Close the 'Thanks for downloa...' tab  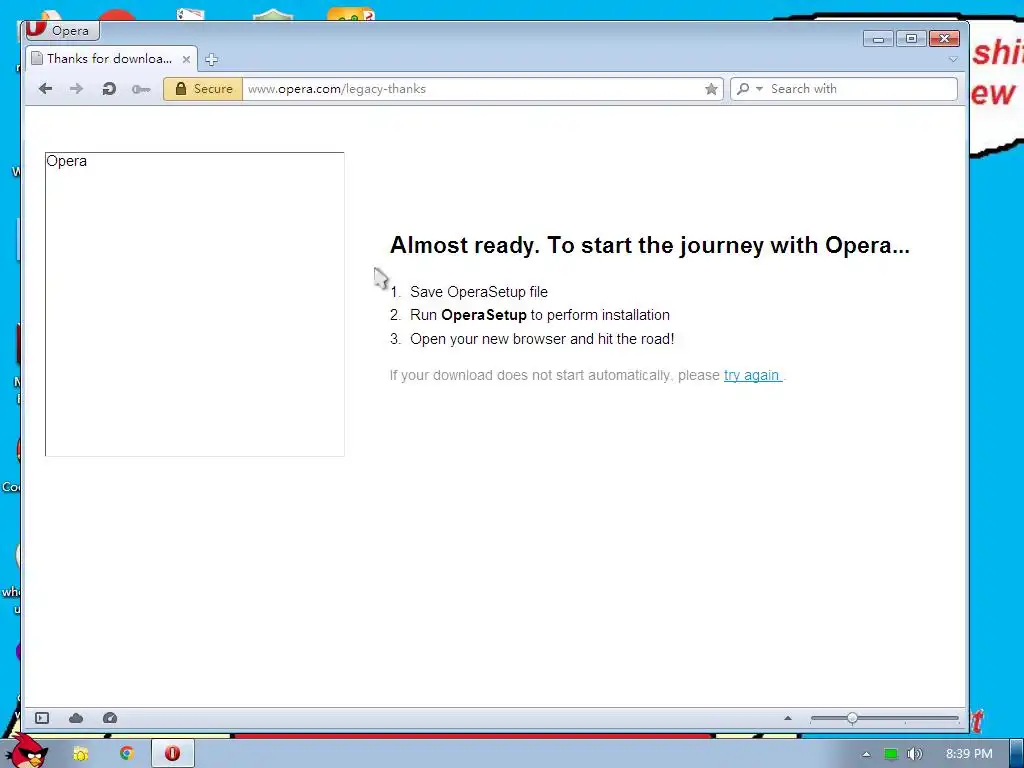point(186,59)
